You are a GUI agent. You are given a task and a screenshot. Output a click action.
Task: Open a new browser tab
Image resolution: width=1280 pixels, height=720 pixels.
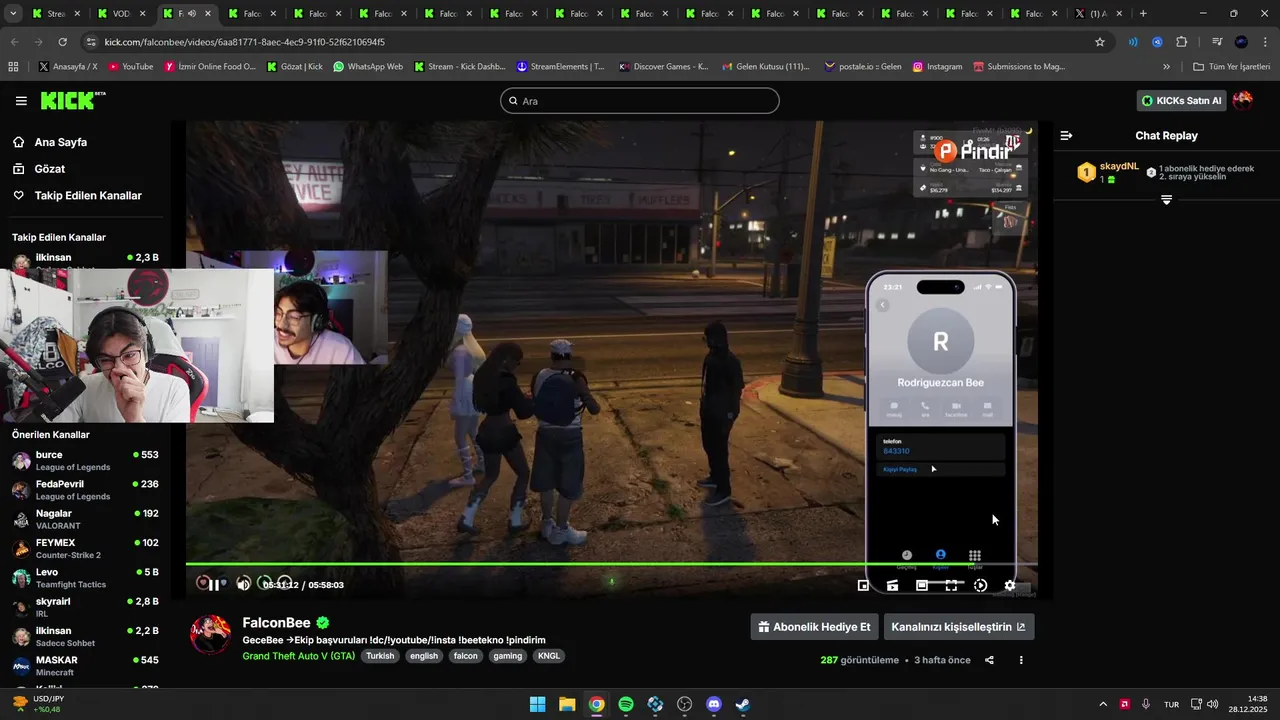(1143, 14)
